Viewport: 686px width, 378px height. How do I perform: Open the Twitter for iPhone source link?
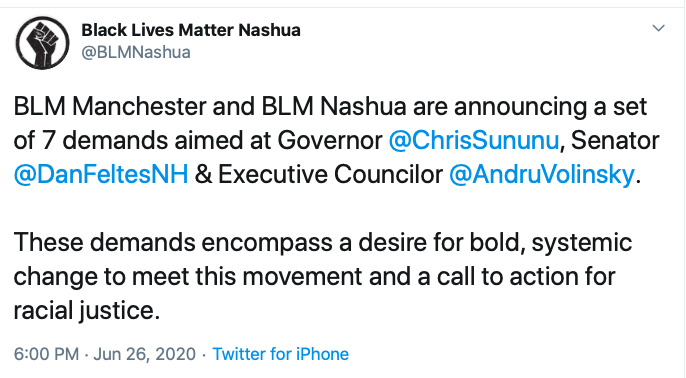pos(280,354)
